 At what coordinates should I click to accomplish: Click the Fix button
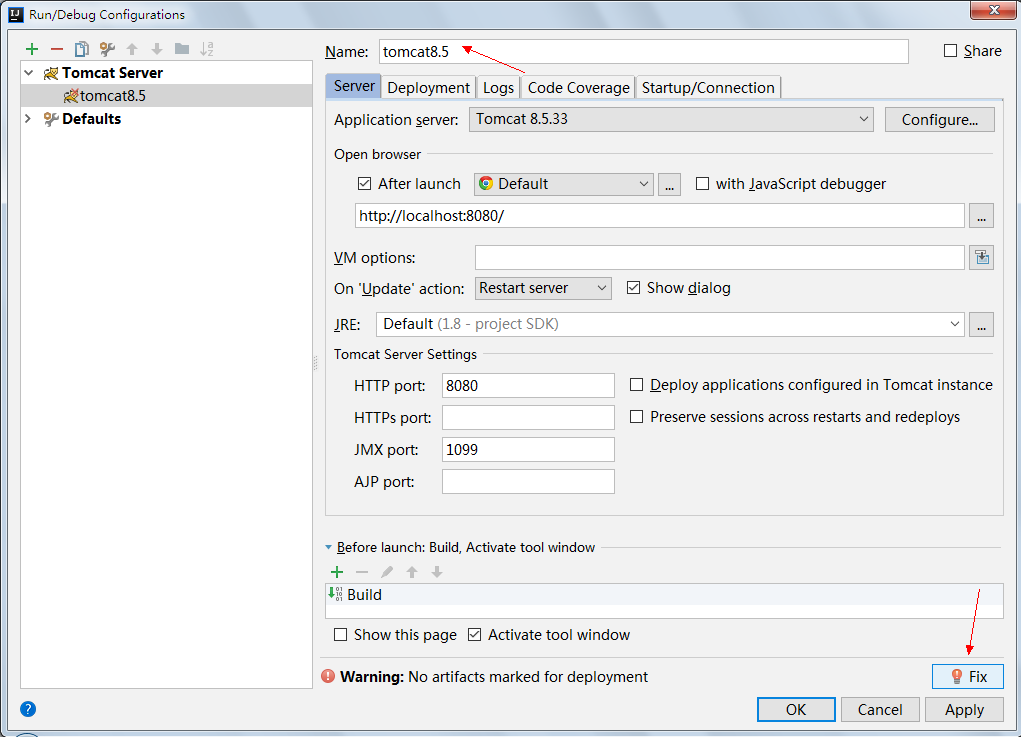(968, 676)
